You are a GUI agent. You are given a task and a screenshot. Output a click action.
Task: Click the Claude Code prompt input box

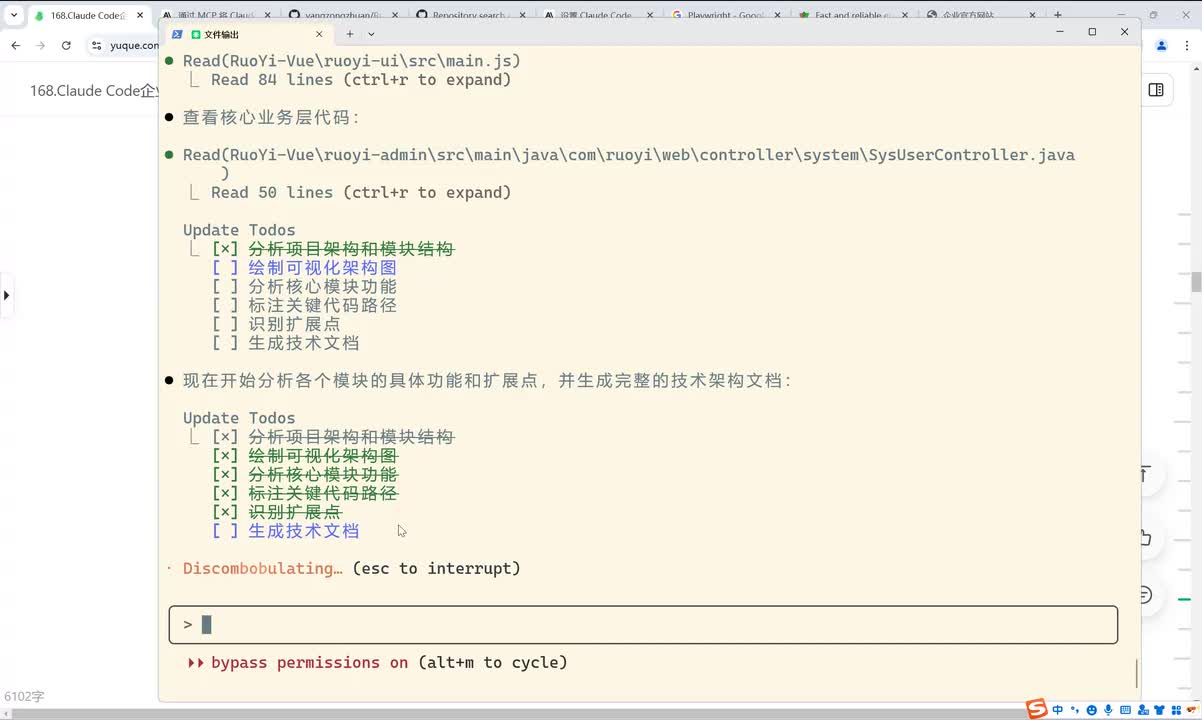pos(643,625)
